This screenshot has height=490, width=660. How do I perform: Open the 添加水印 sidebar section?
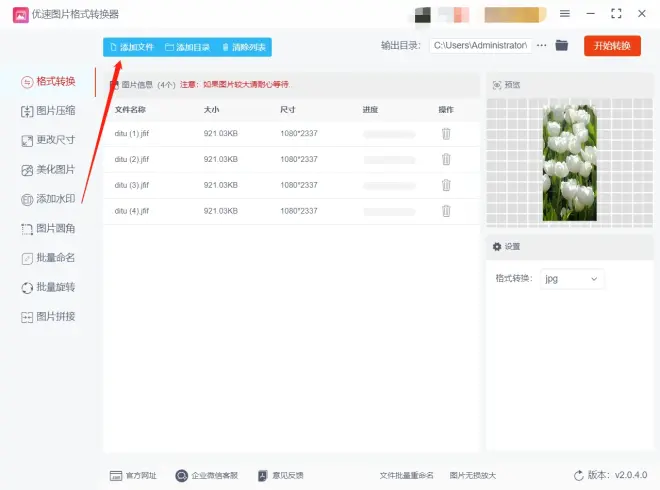[49, 199]
